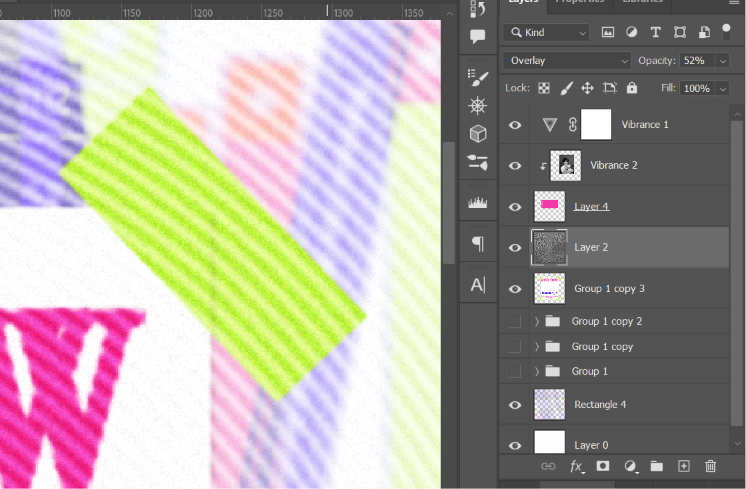Click the Layers scrollbar down arrow
The width and height of the screenshot is (746, 489).
pyautogui.click(x=737, y=444)
